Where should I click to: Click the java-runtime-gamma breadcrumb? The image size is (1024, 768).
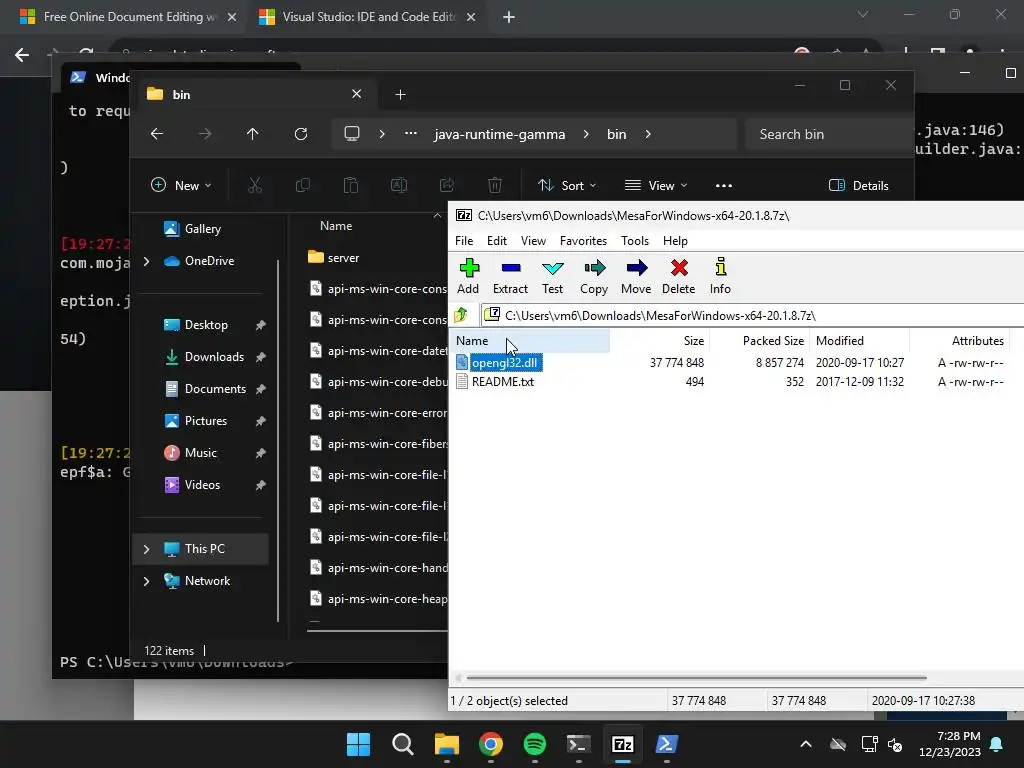500,135
